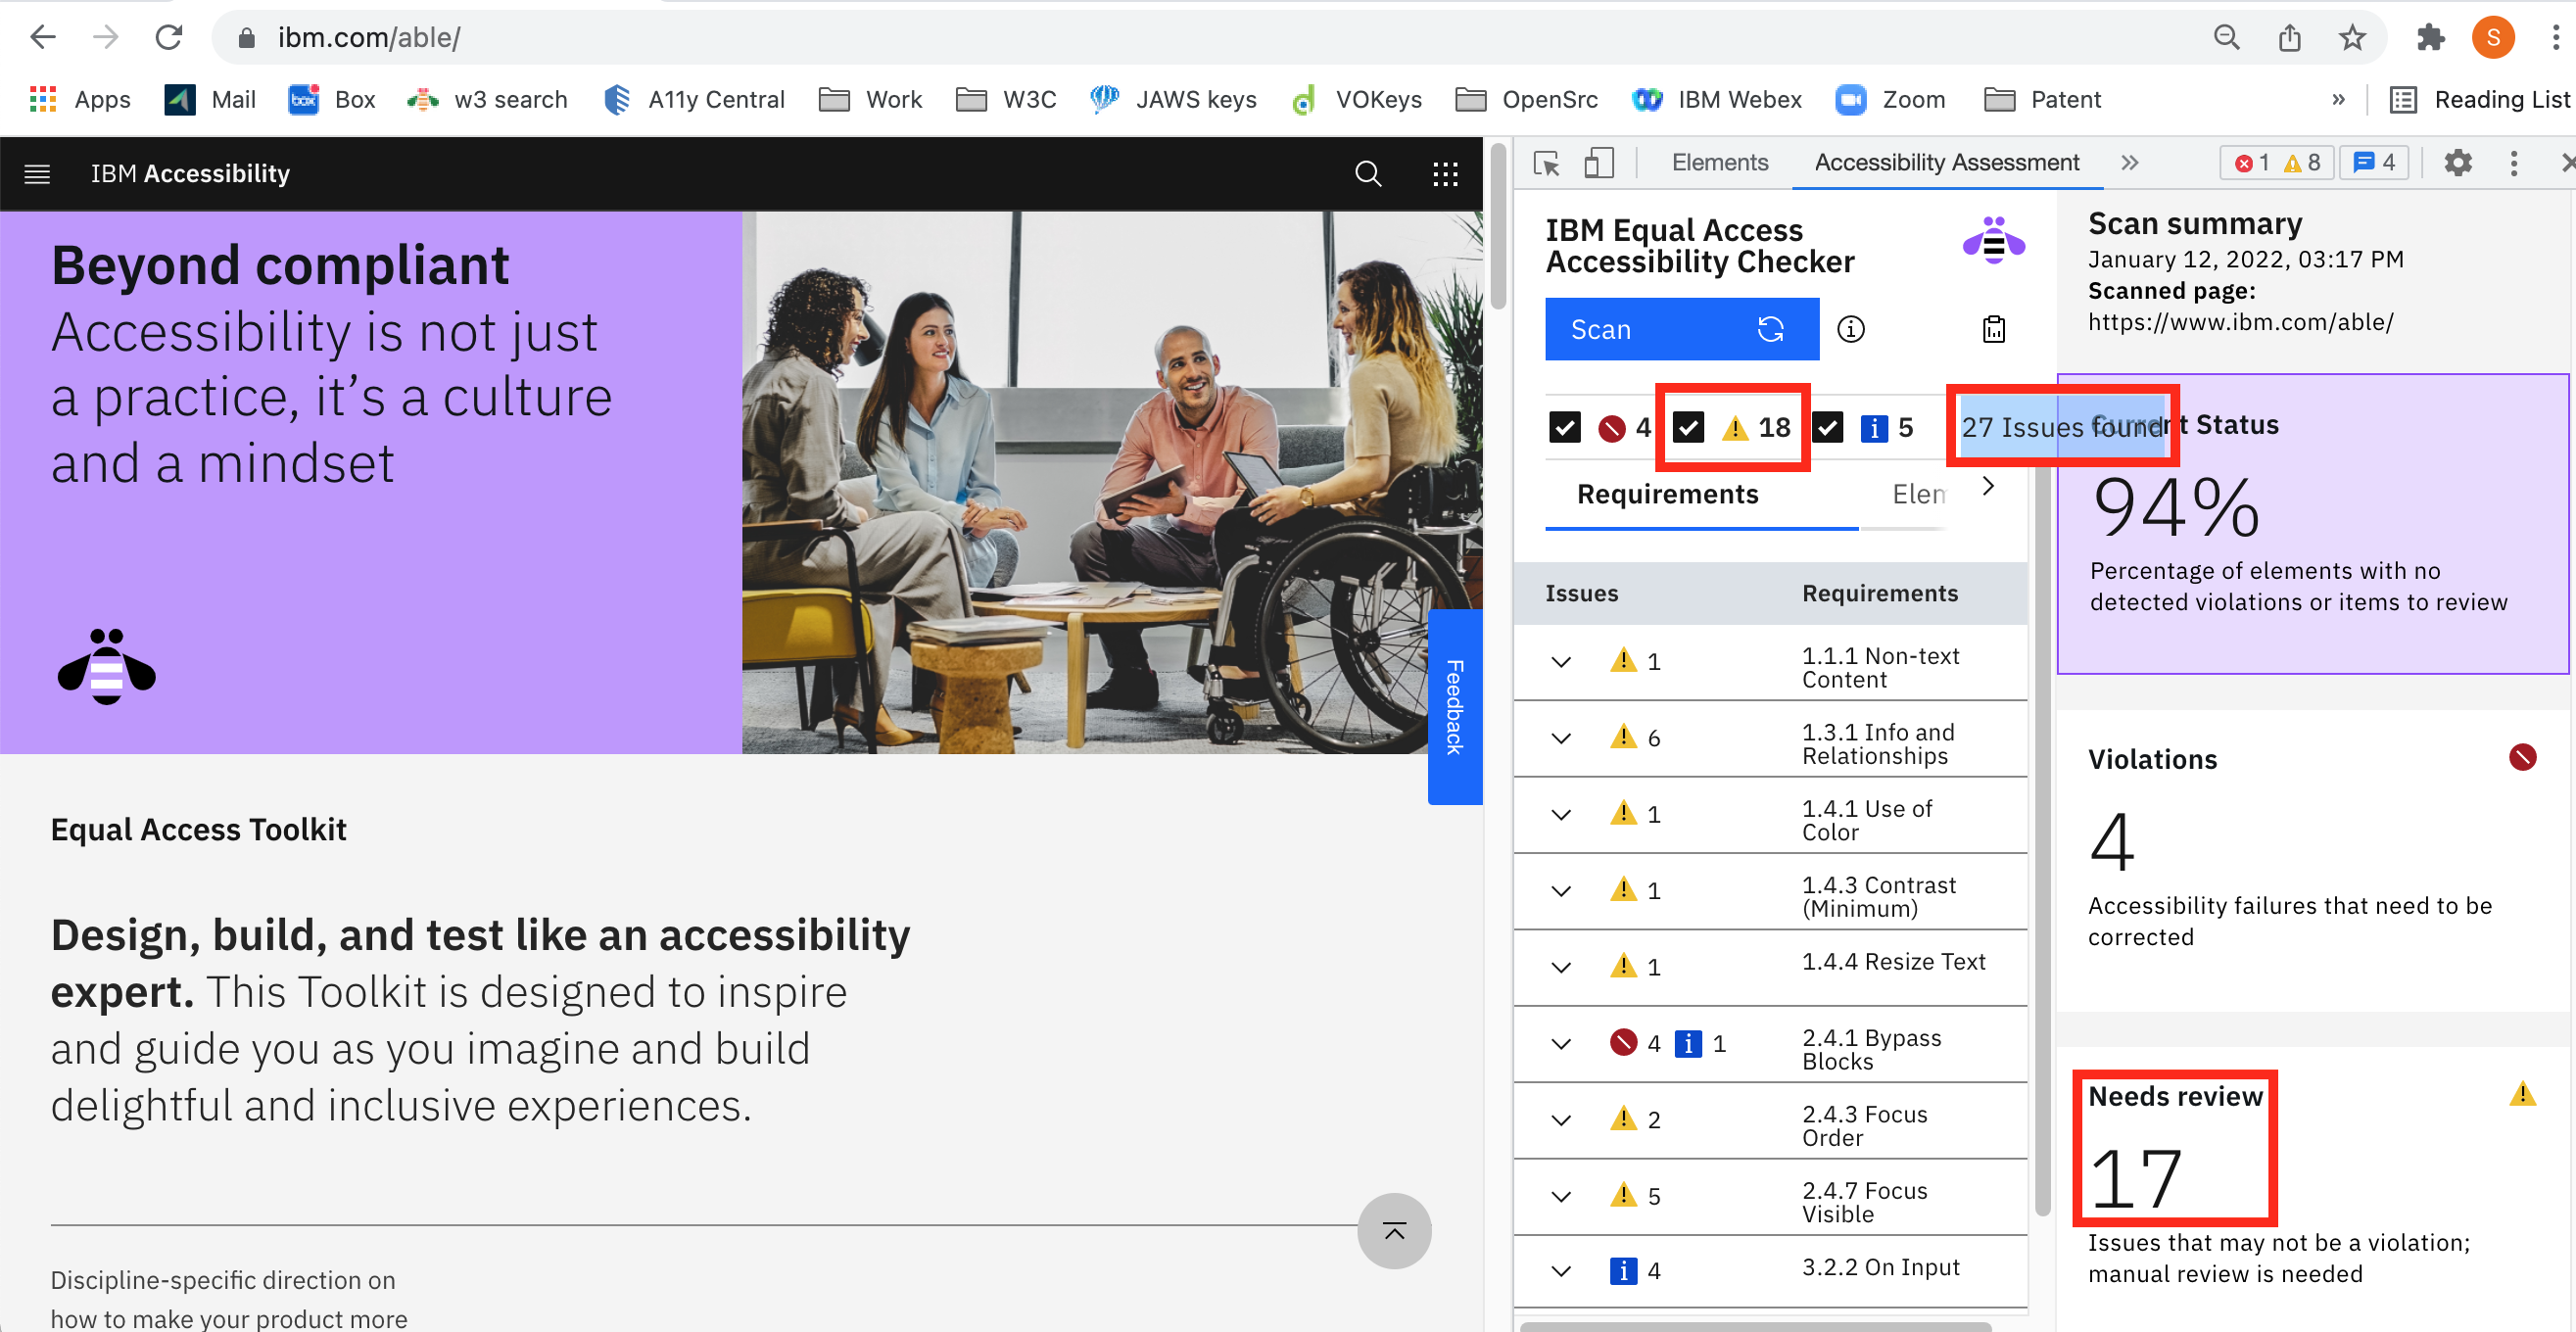Toggle the device toolbar icon in DevTools

coord(1599,163)
